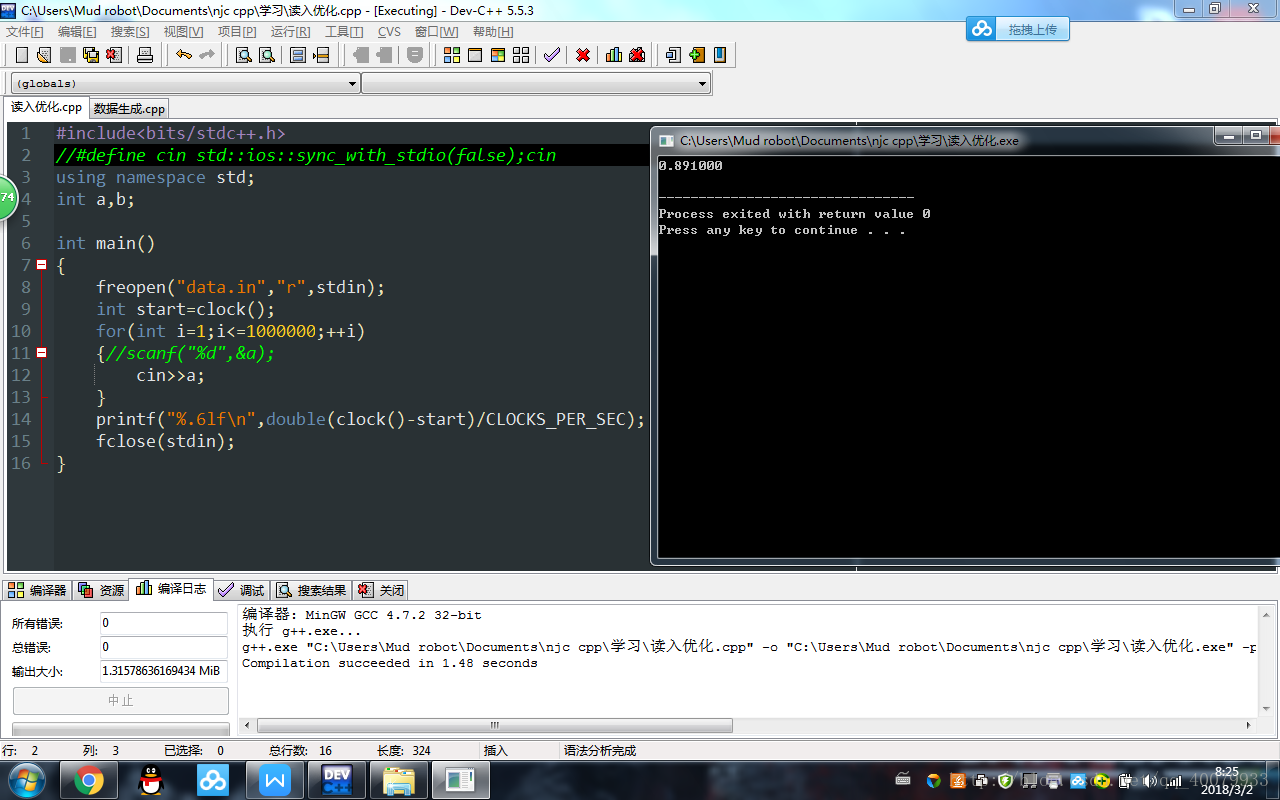
Task: Open the 项目[P] menu
Action: point(237,32)
